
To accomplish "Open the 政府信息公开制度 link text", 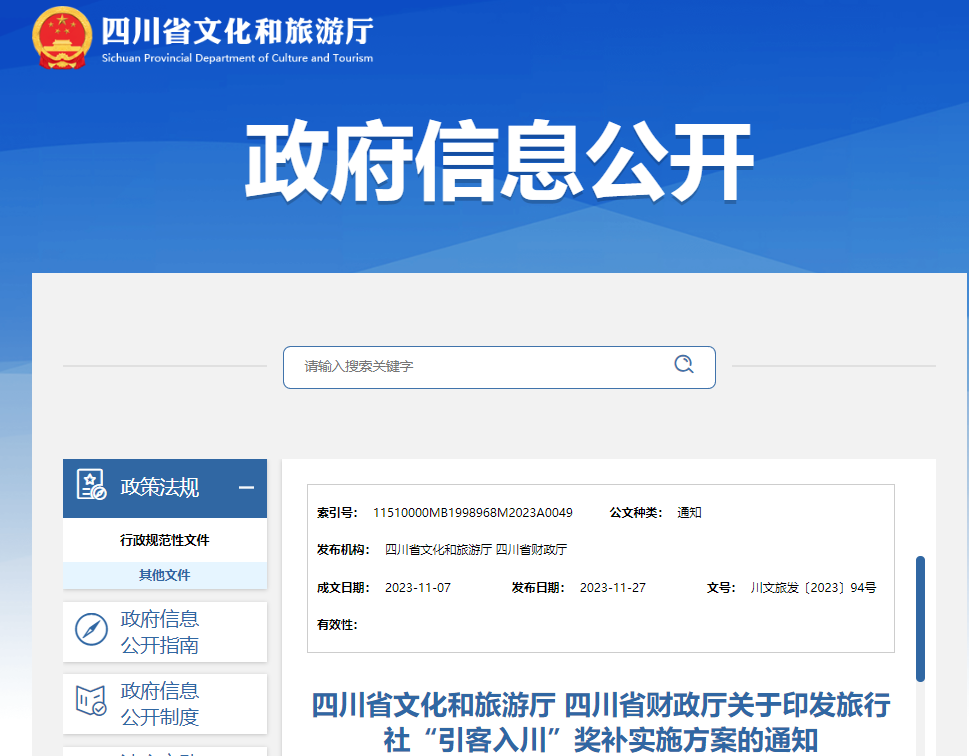I will click(160, 704).
